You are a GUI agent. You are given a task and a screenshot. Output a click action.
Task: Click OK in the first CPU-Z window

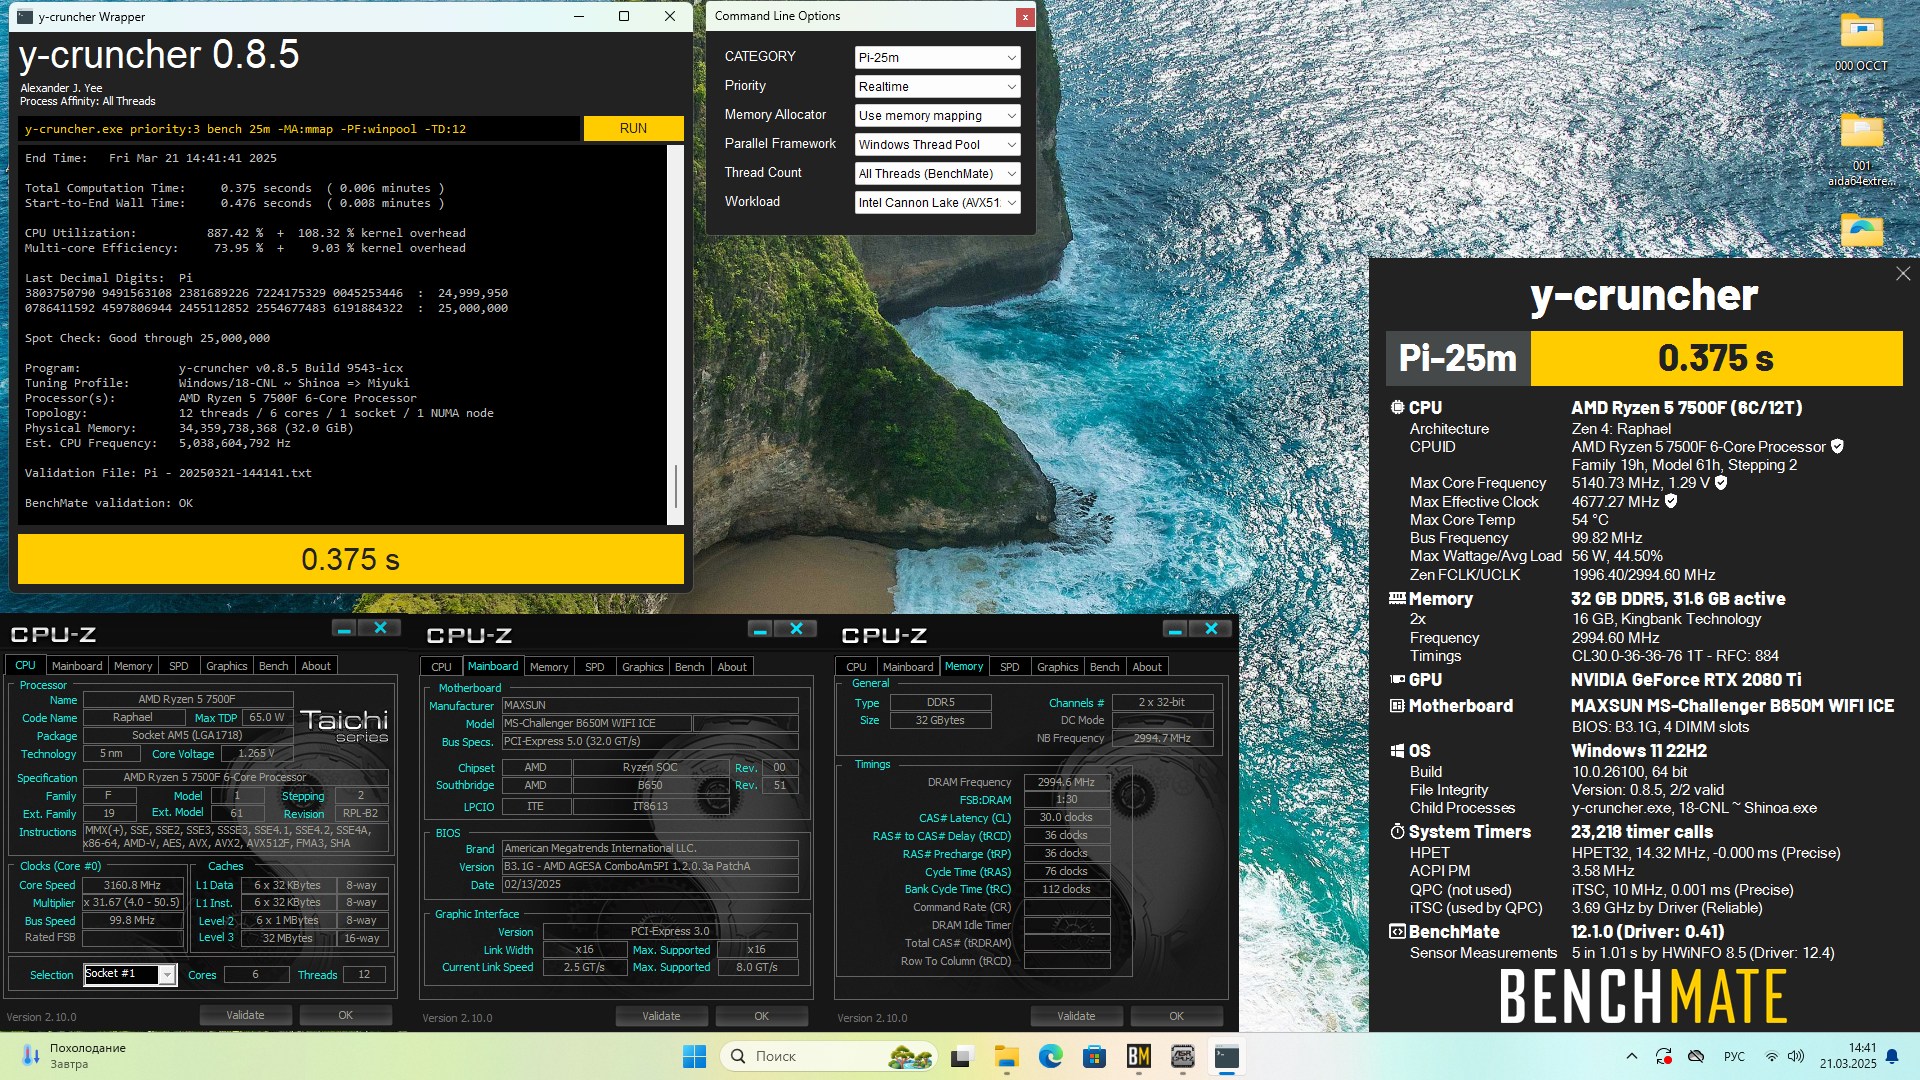tap(345, 1015)
